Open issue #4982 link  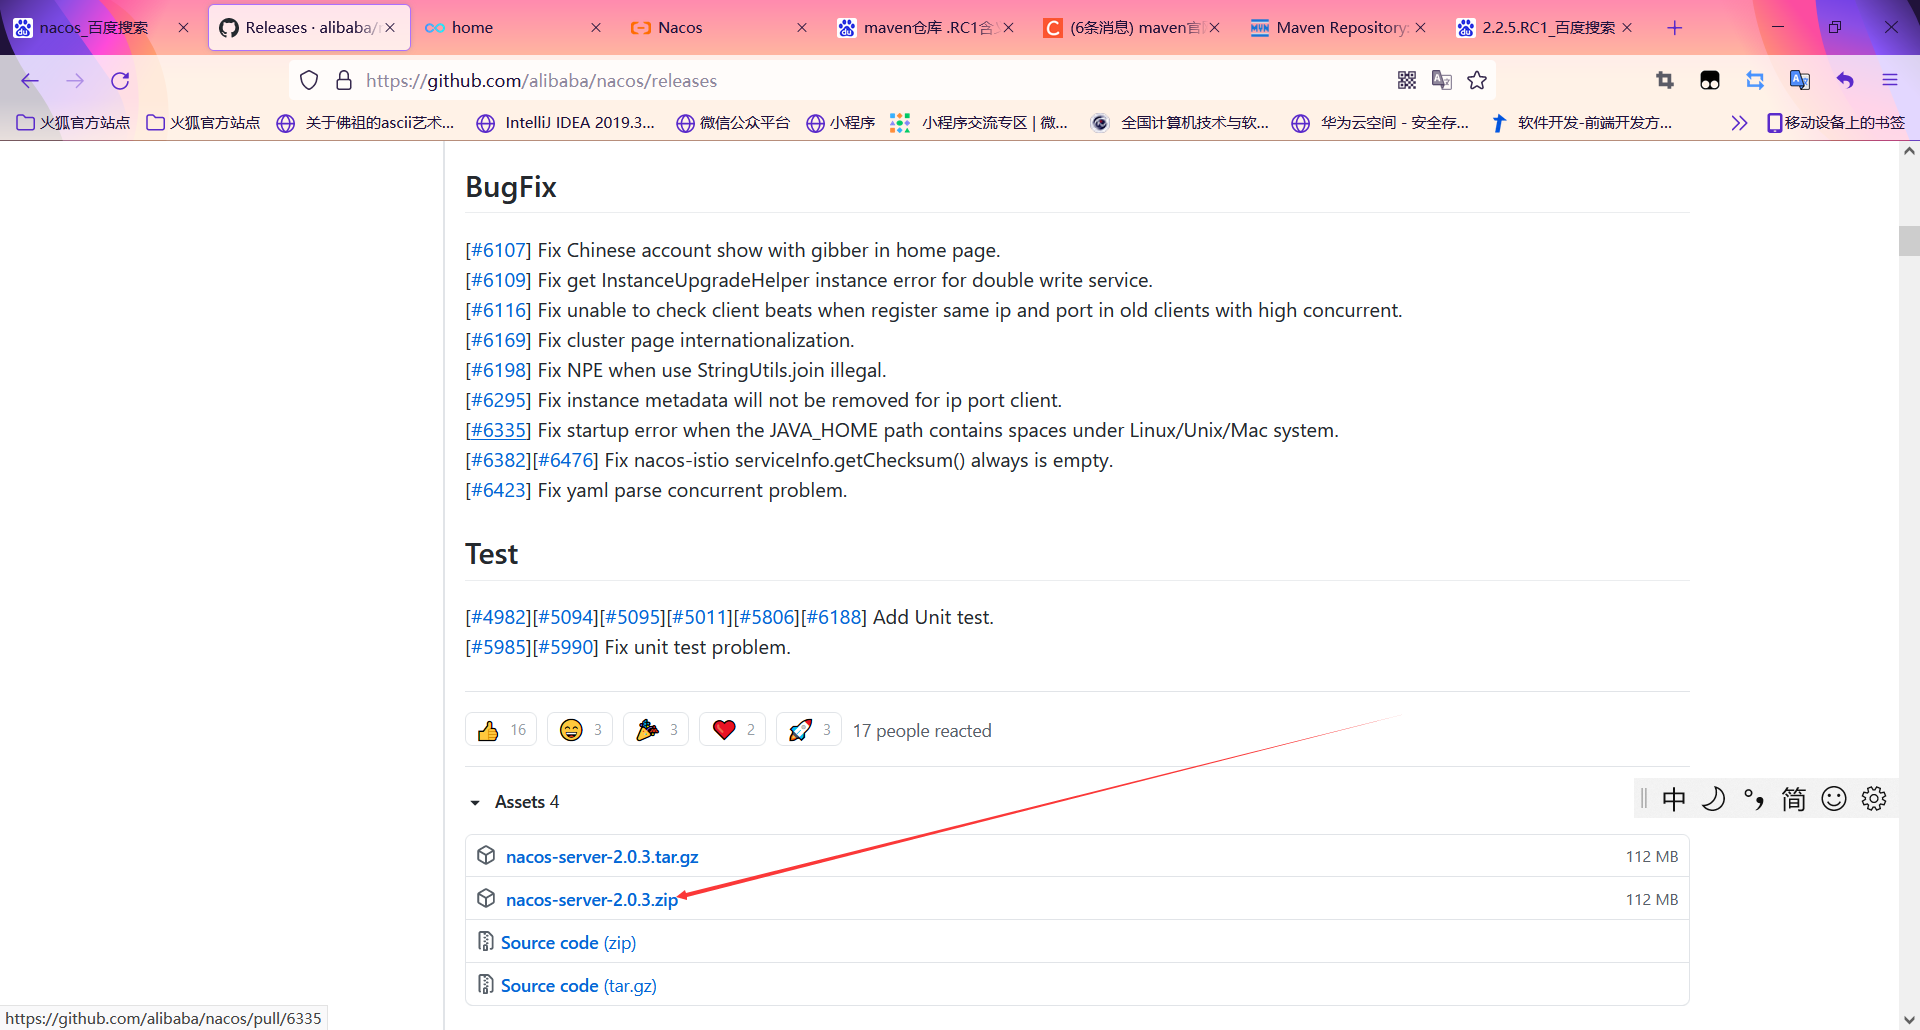[498, 617]
